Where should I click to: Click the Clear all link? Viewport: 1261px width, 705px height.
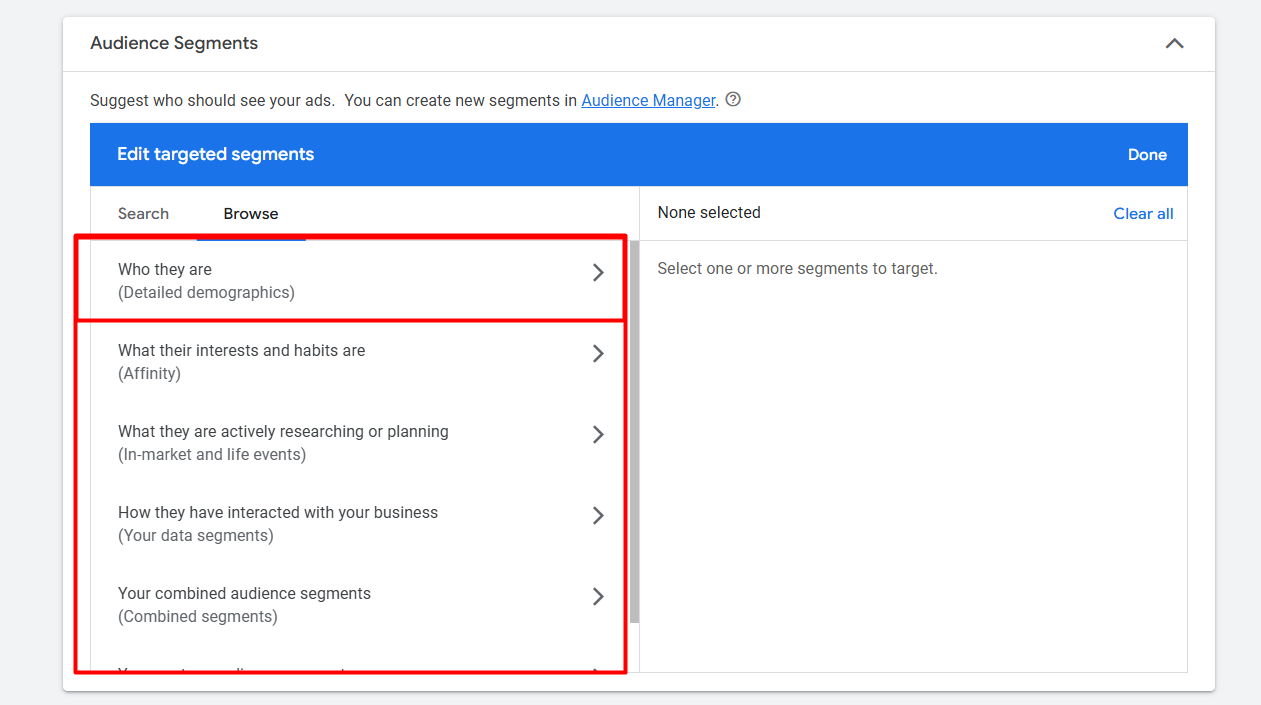click(x=1143, y=214)
